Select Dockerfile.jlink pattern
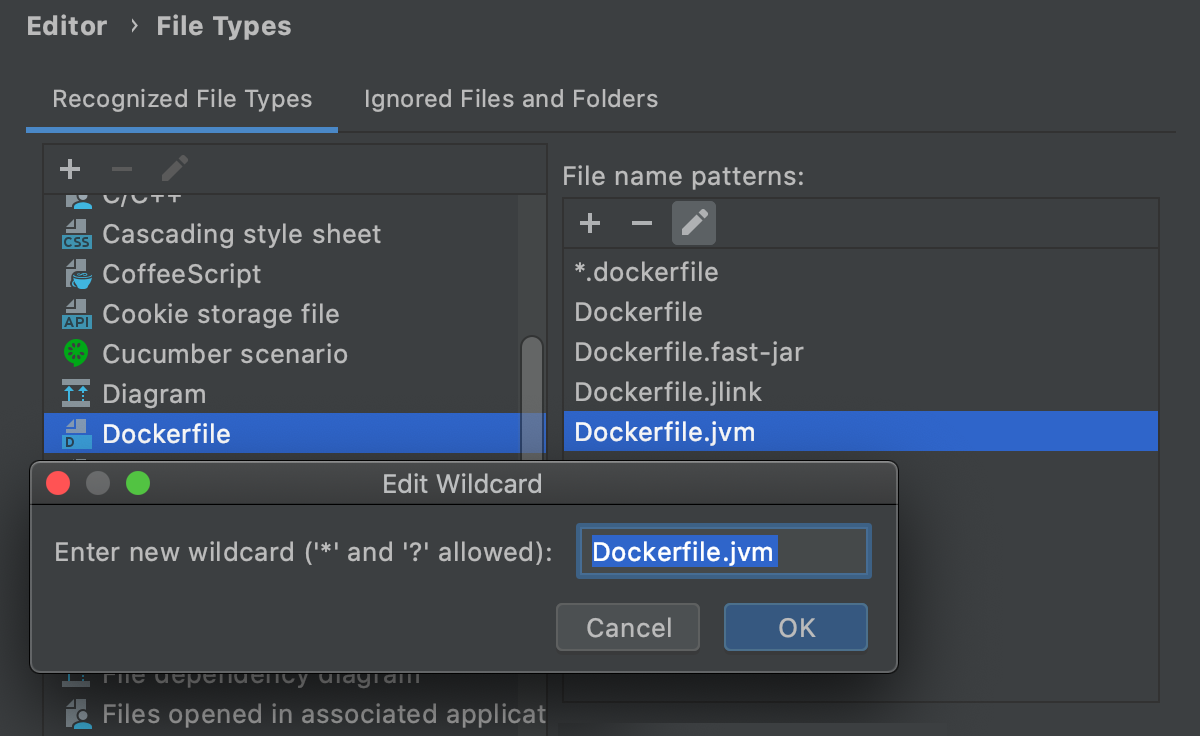1200x736 pixels. point(668,392)
